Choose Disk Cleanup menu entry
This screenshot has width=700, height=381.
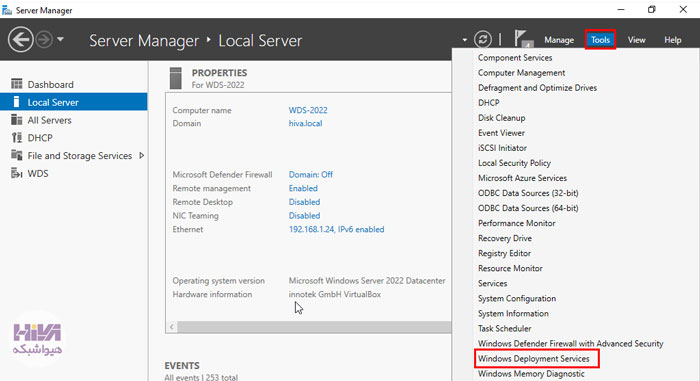[501, 118]
